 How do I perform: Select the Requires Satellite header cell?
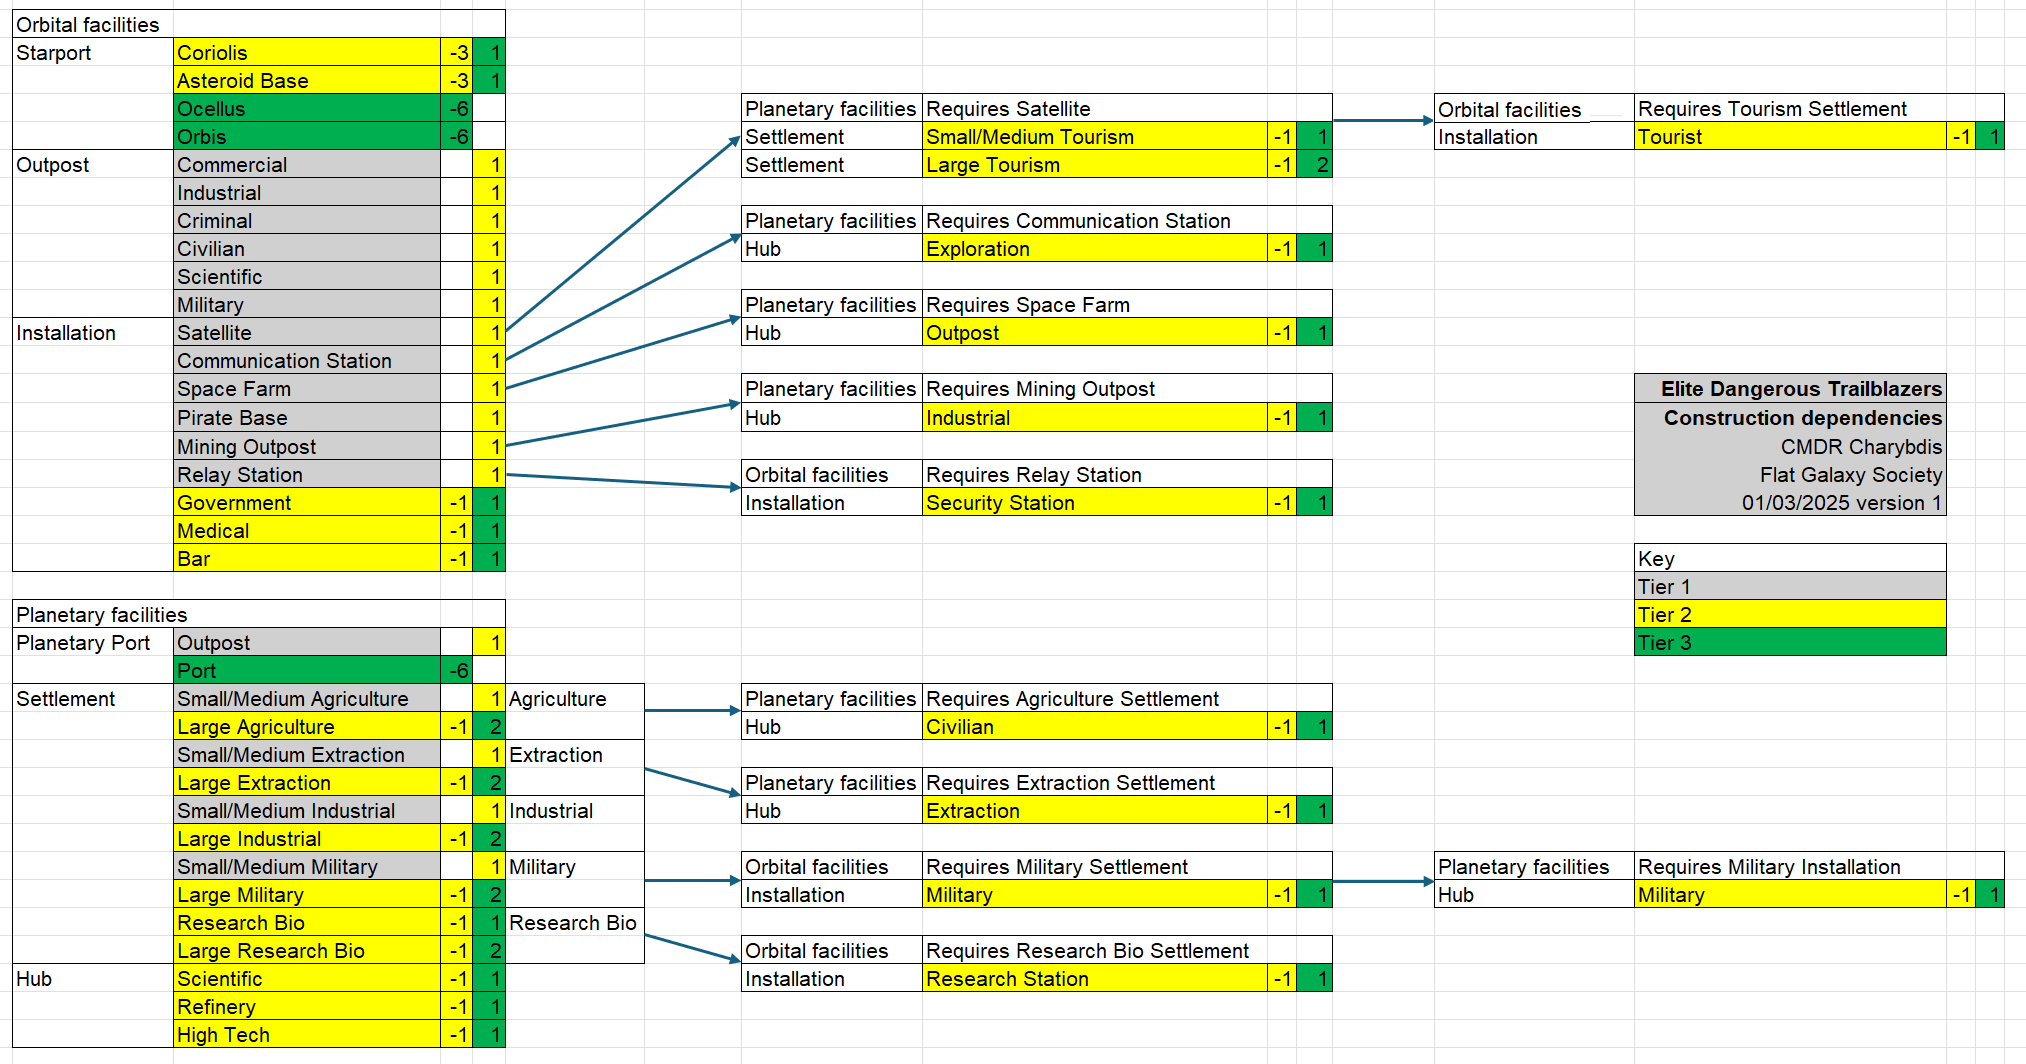tap(1127, 108)
